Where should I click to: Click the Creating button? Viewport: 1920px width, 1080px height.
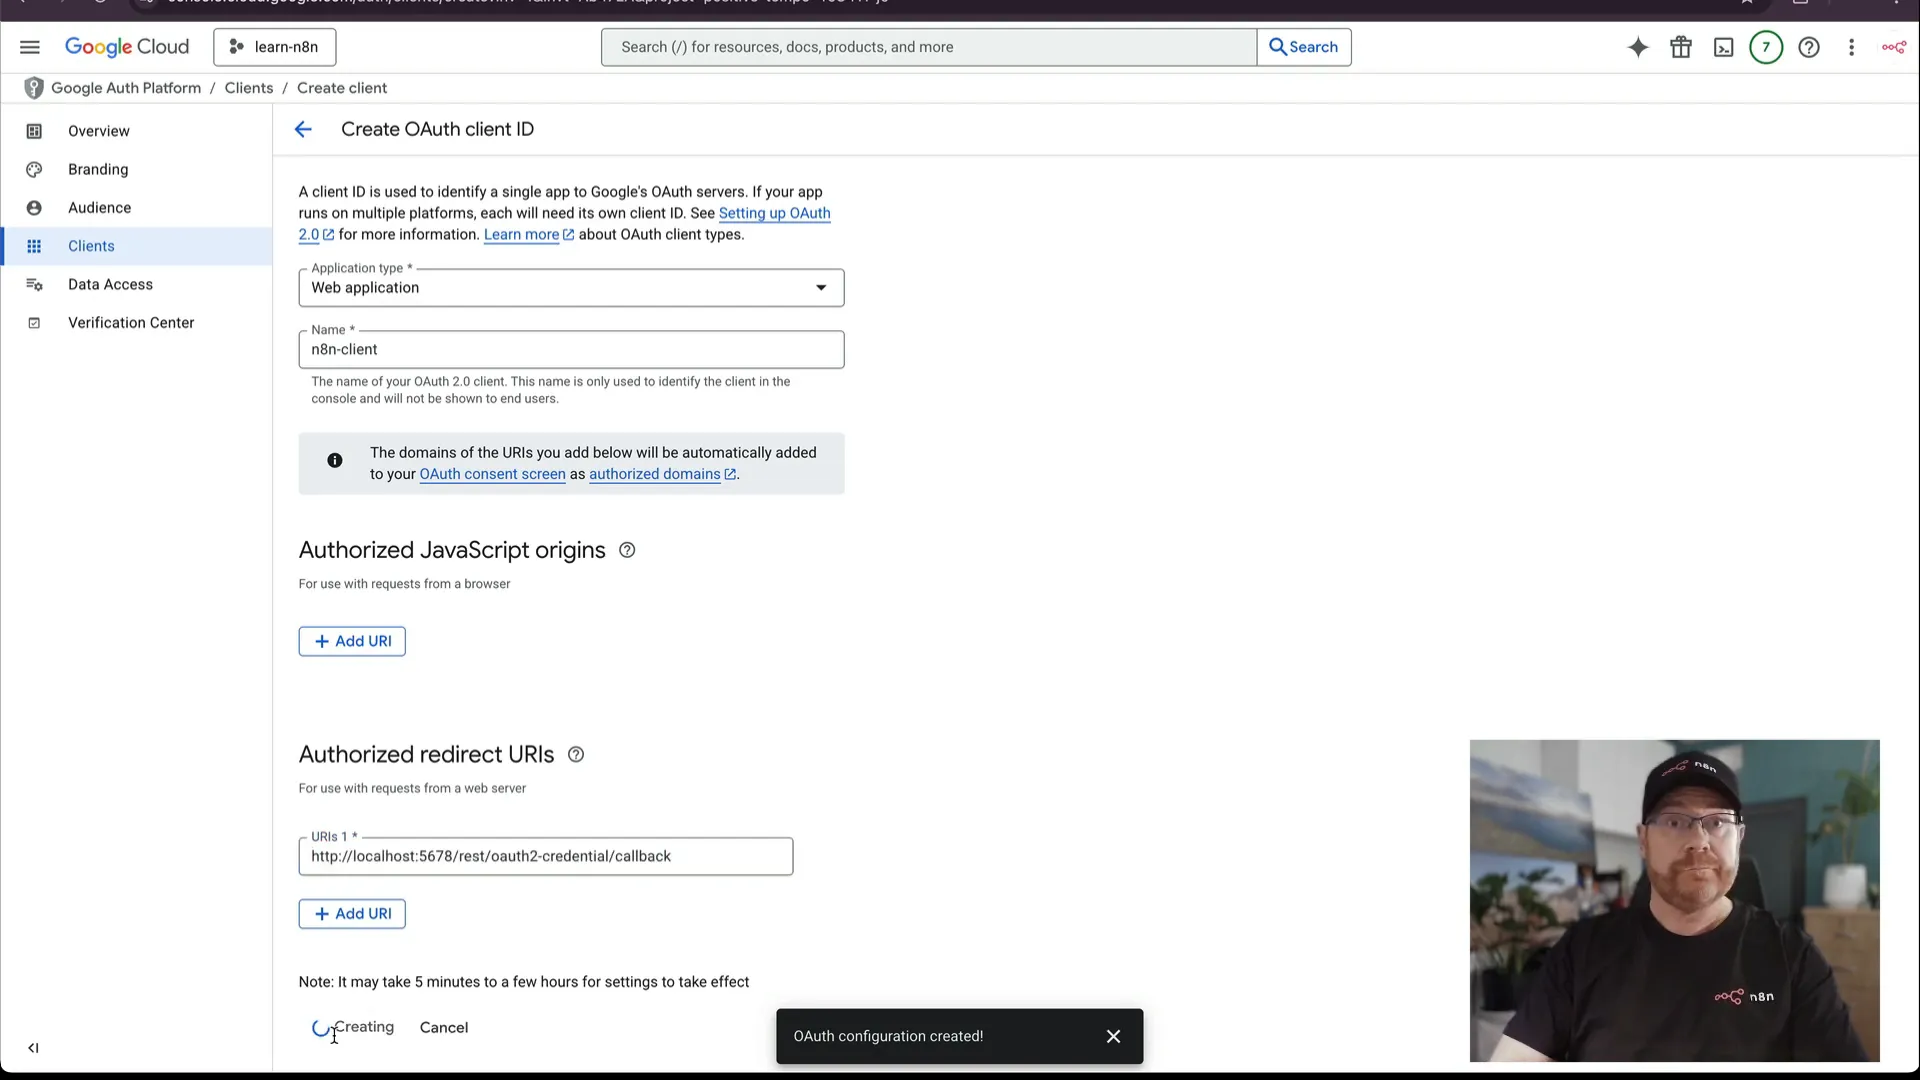pyautogui.click(x=353, y=1028)
